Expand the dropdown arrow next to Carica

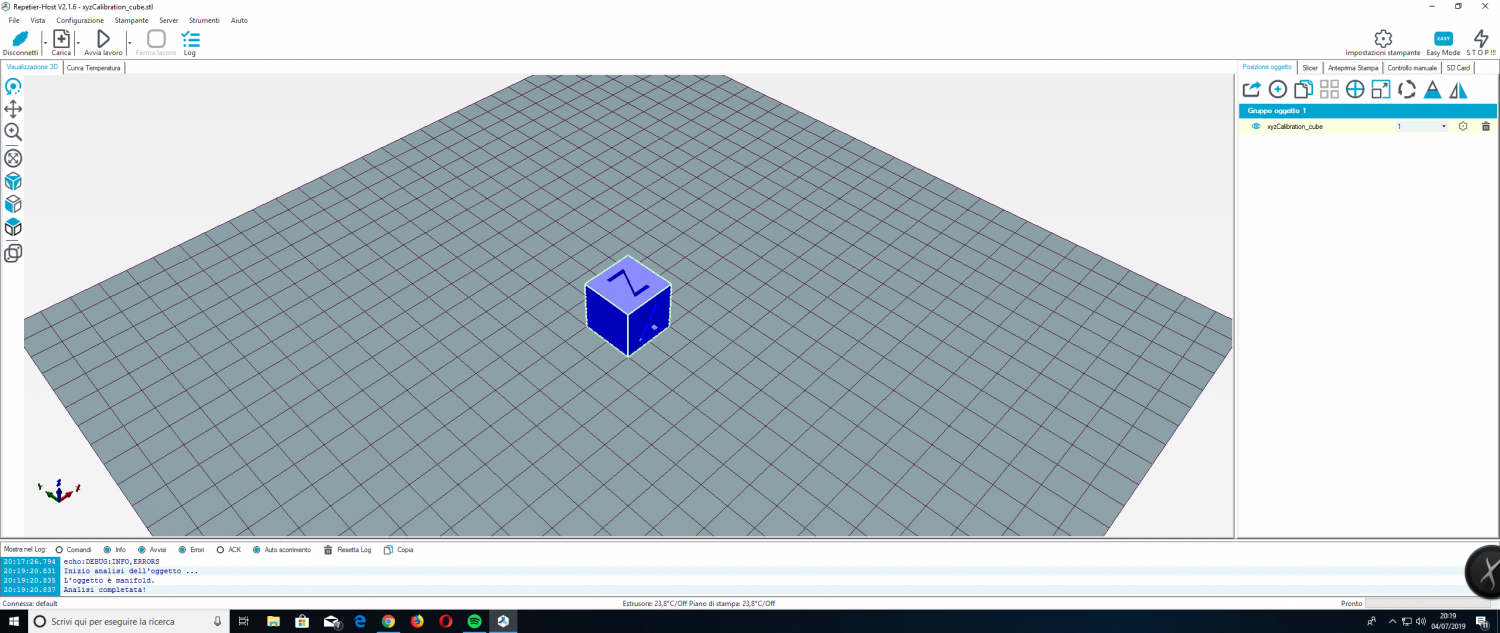pyautogui.click(x=78, y=43)
